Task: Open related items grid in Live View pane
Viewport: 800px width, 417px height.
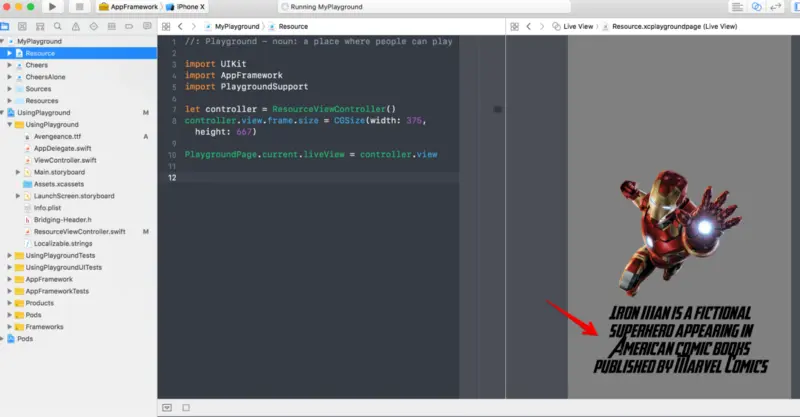Action: coord(514,27)
